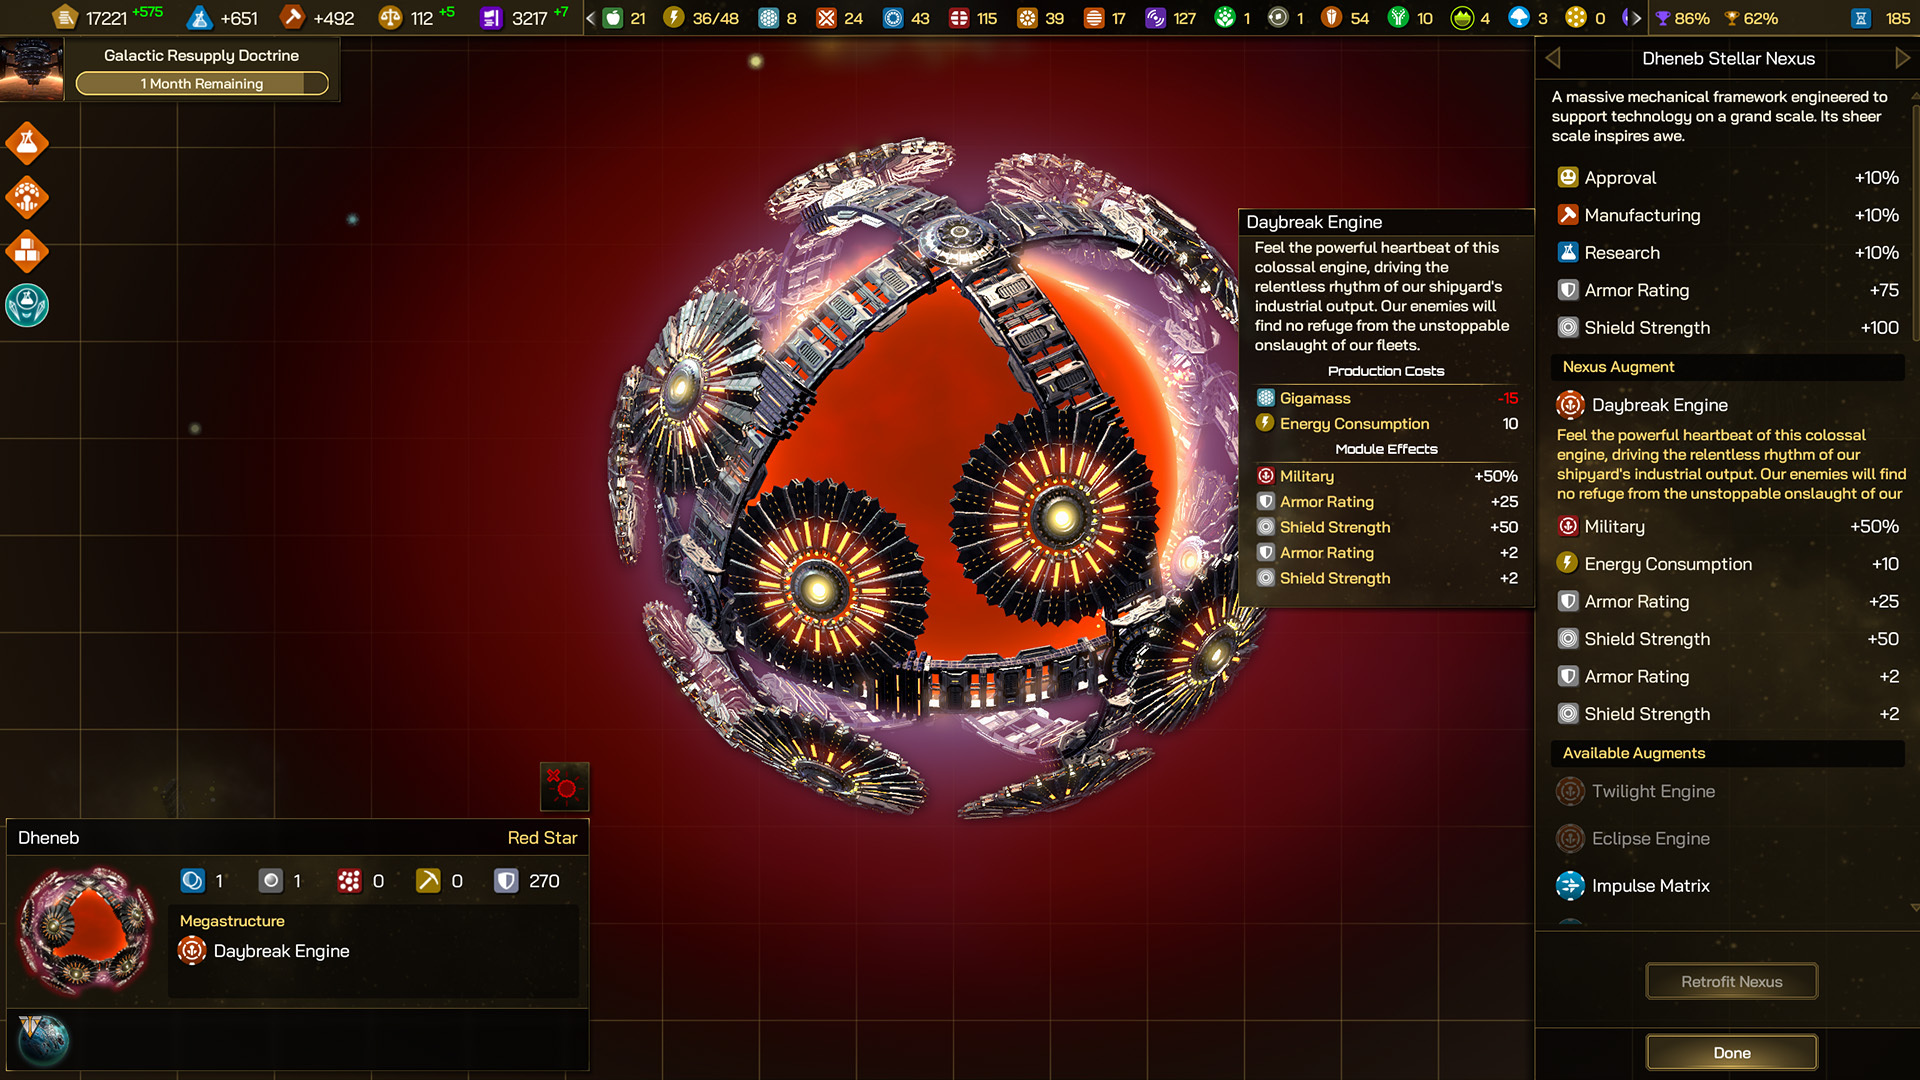This screenshot has height=1080, width=1920.
Task: Click the red crossed resource icon showing 24
Action: (825, 18)
